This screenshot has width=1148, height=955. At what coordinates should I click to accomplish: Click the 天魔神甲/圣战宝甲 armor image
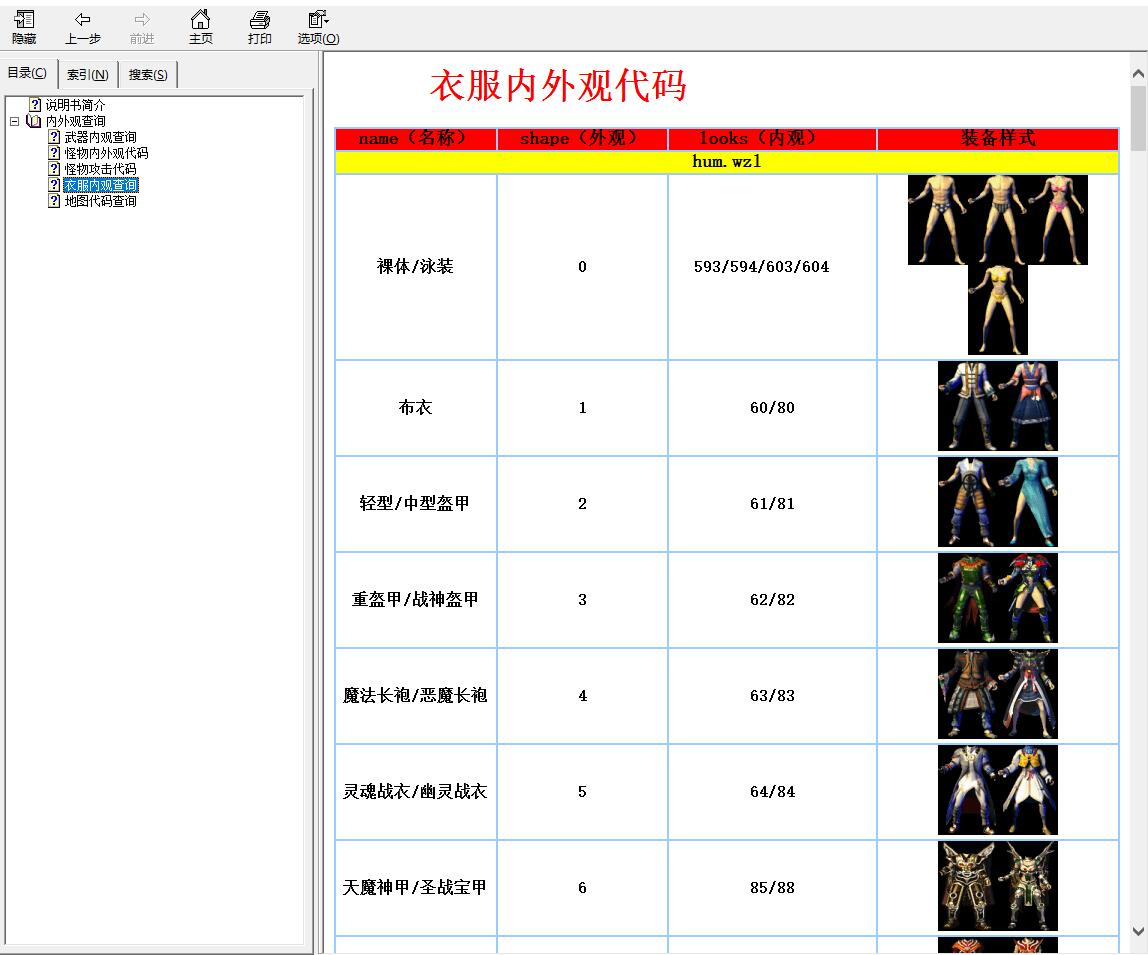[997, 886]
